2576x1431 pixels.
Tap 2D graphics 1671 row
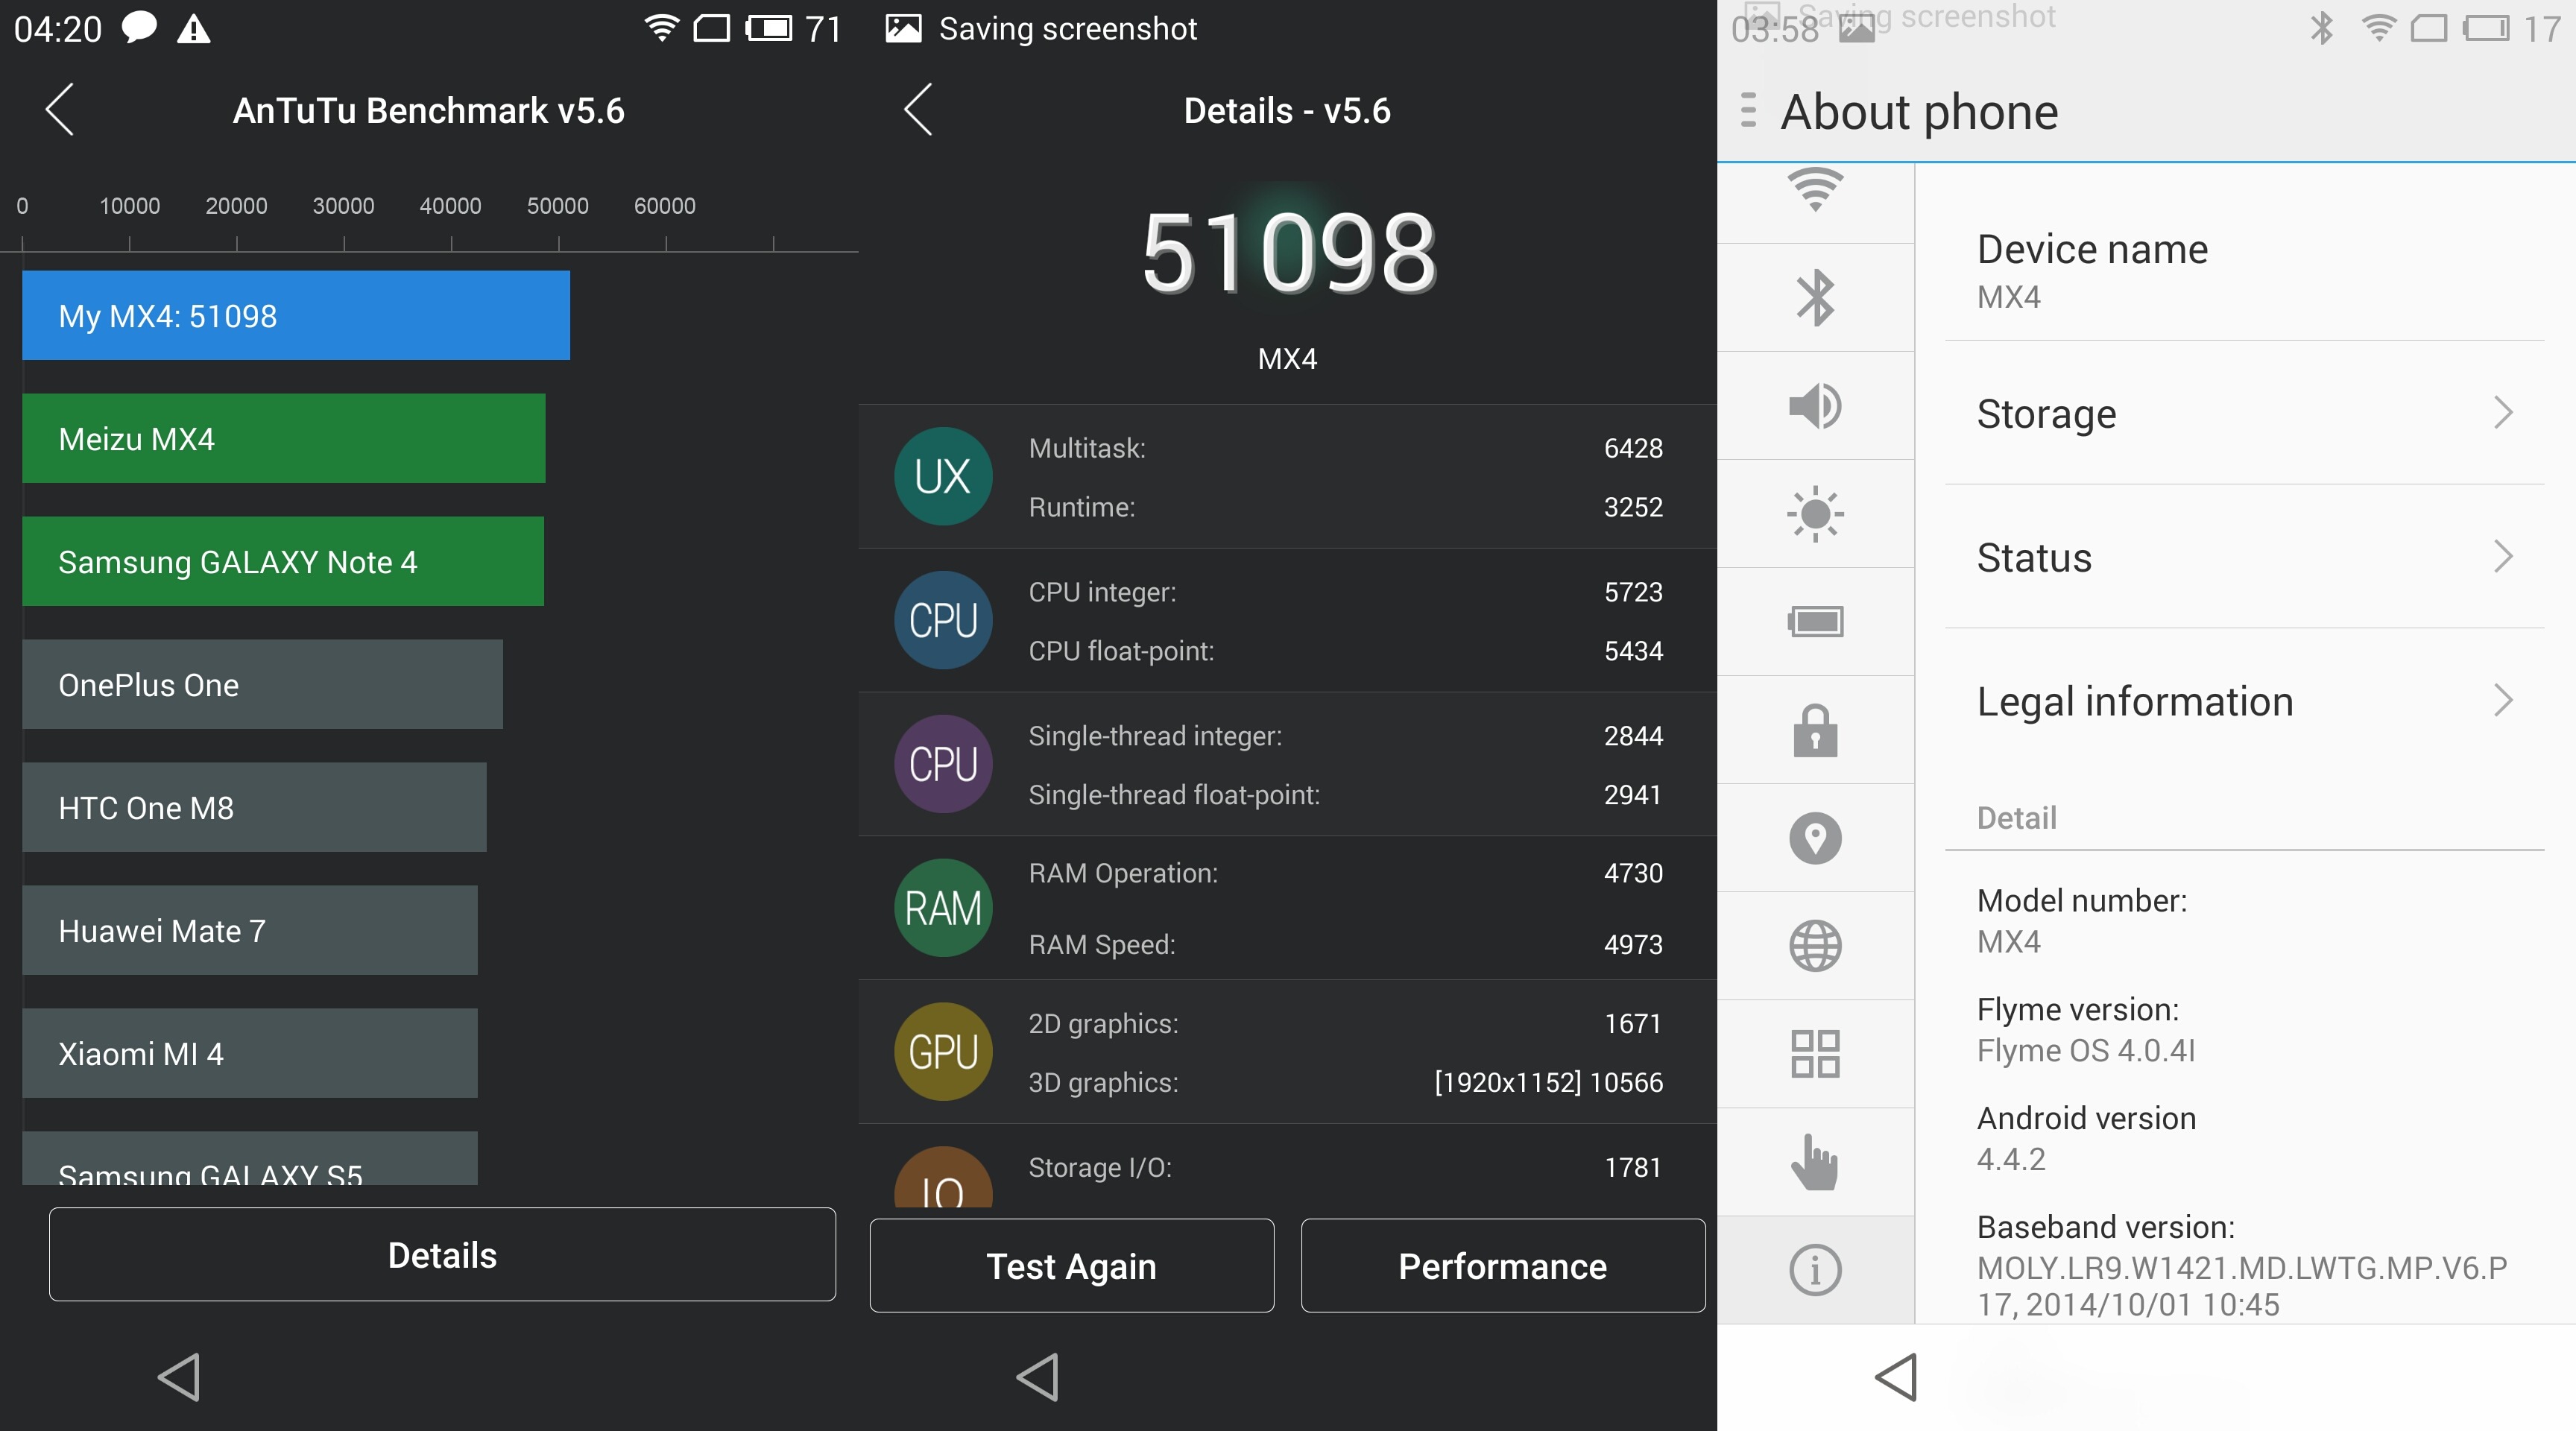1346,1023
